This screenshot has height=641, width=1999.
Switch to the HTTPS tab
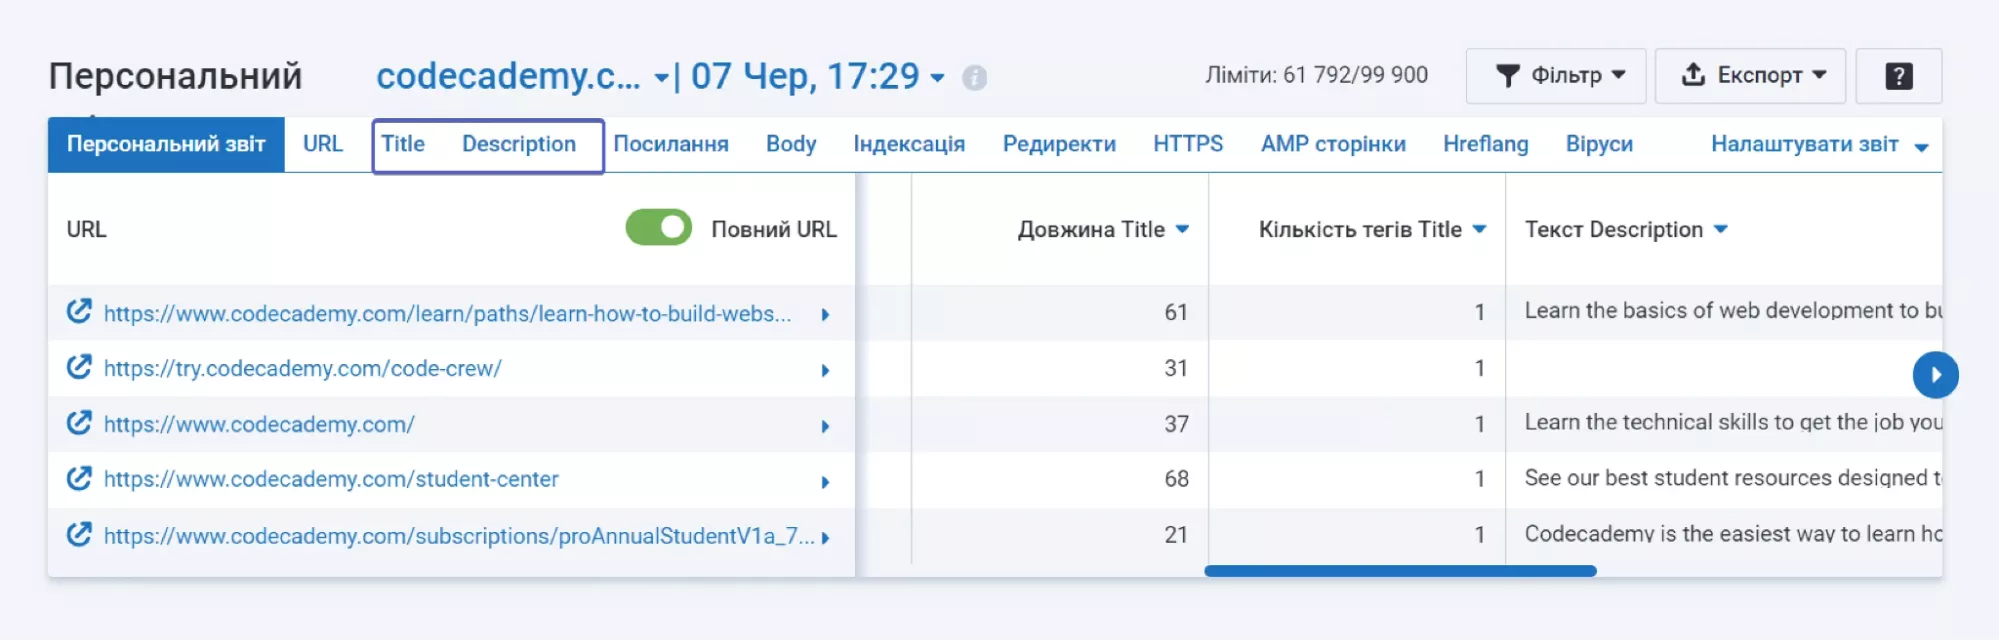tap(1188, 144)
